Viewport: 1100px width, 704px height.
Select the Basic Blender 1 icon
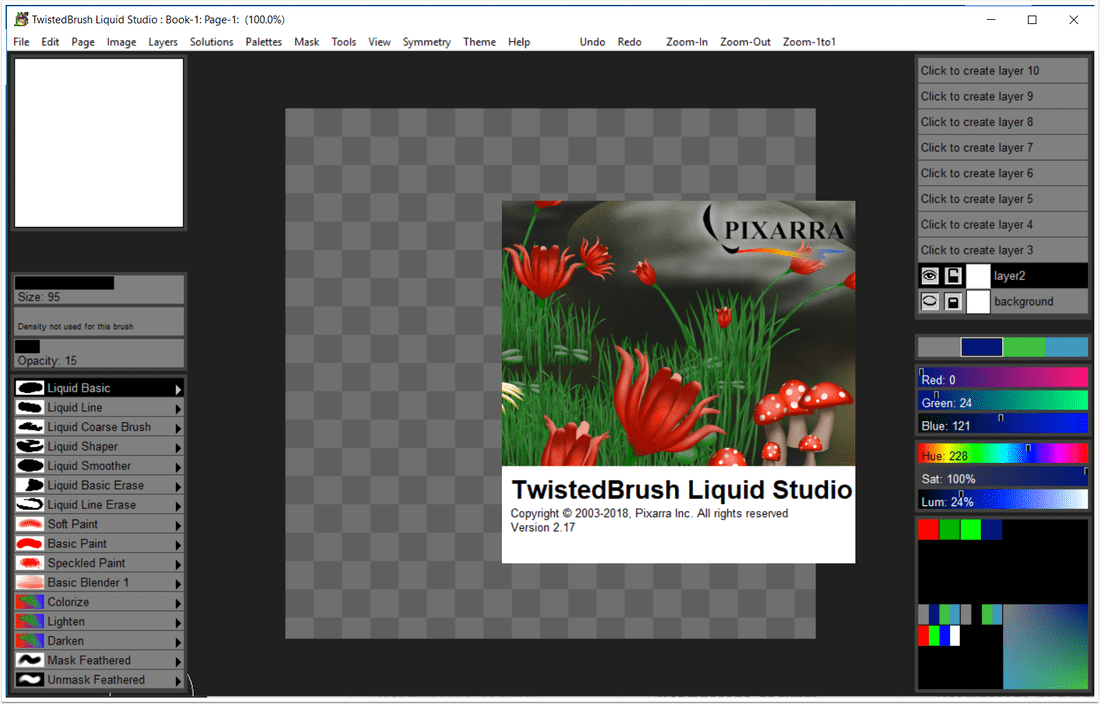pos(30,583)
